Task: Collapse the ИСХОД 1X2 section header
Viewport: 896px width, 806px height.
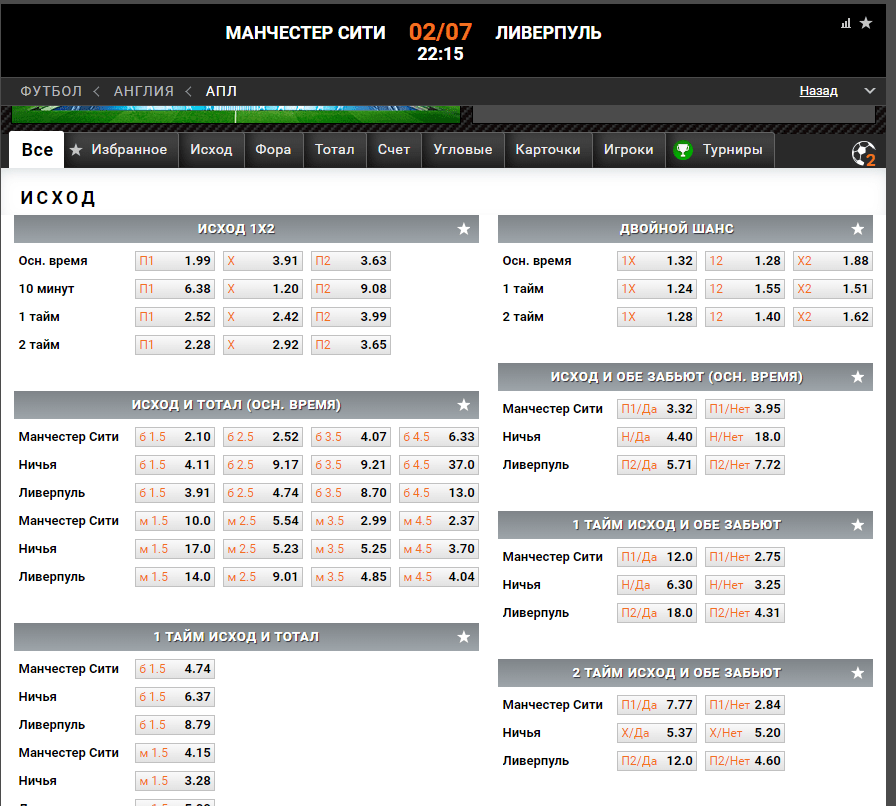Action: click(x=246, y=229)
